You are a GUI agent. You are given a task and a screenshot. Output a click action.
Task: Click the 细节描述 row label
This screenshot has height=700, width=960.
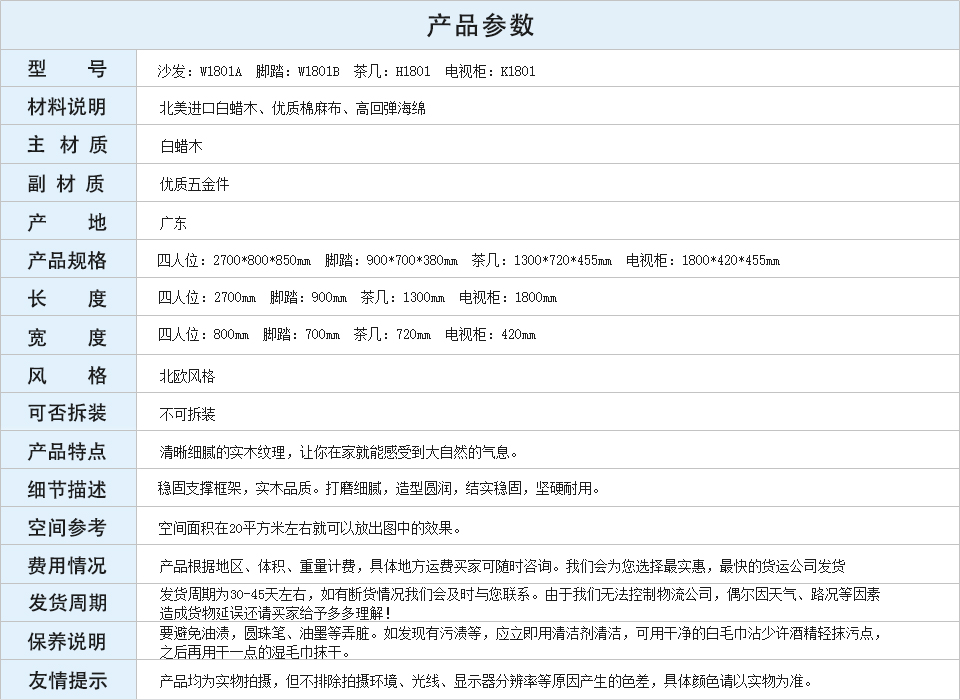coord(67,489)
